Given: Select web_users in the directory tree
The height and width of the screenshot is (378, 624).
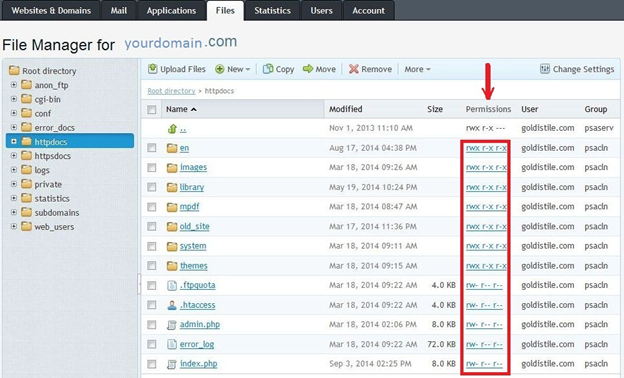Looking at the screenshot, I should (54, 227).
